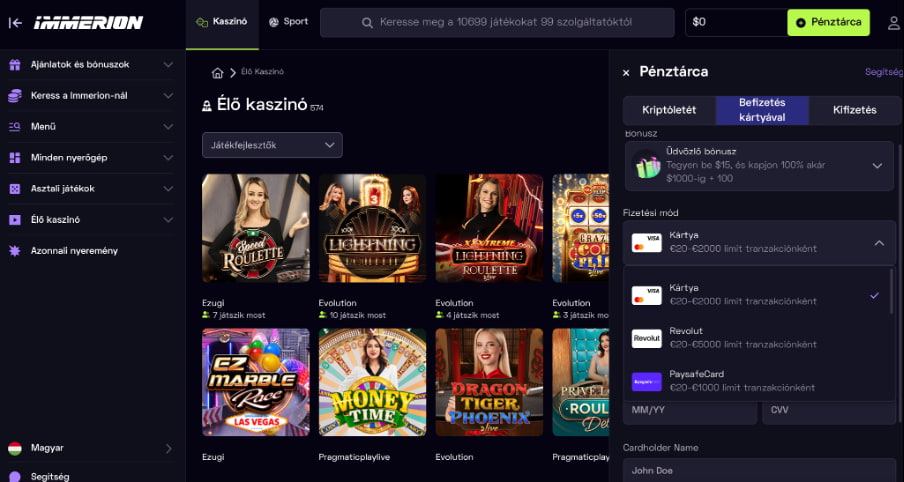904x482 pixels.
Task: Open the Segítség link in wallet panel
Action: pos(884,72)
